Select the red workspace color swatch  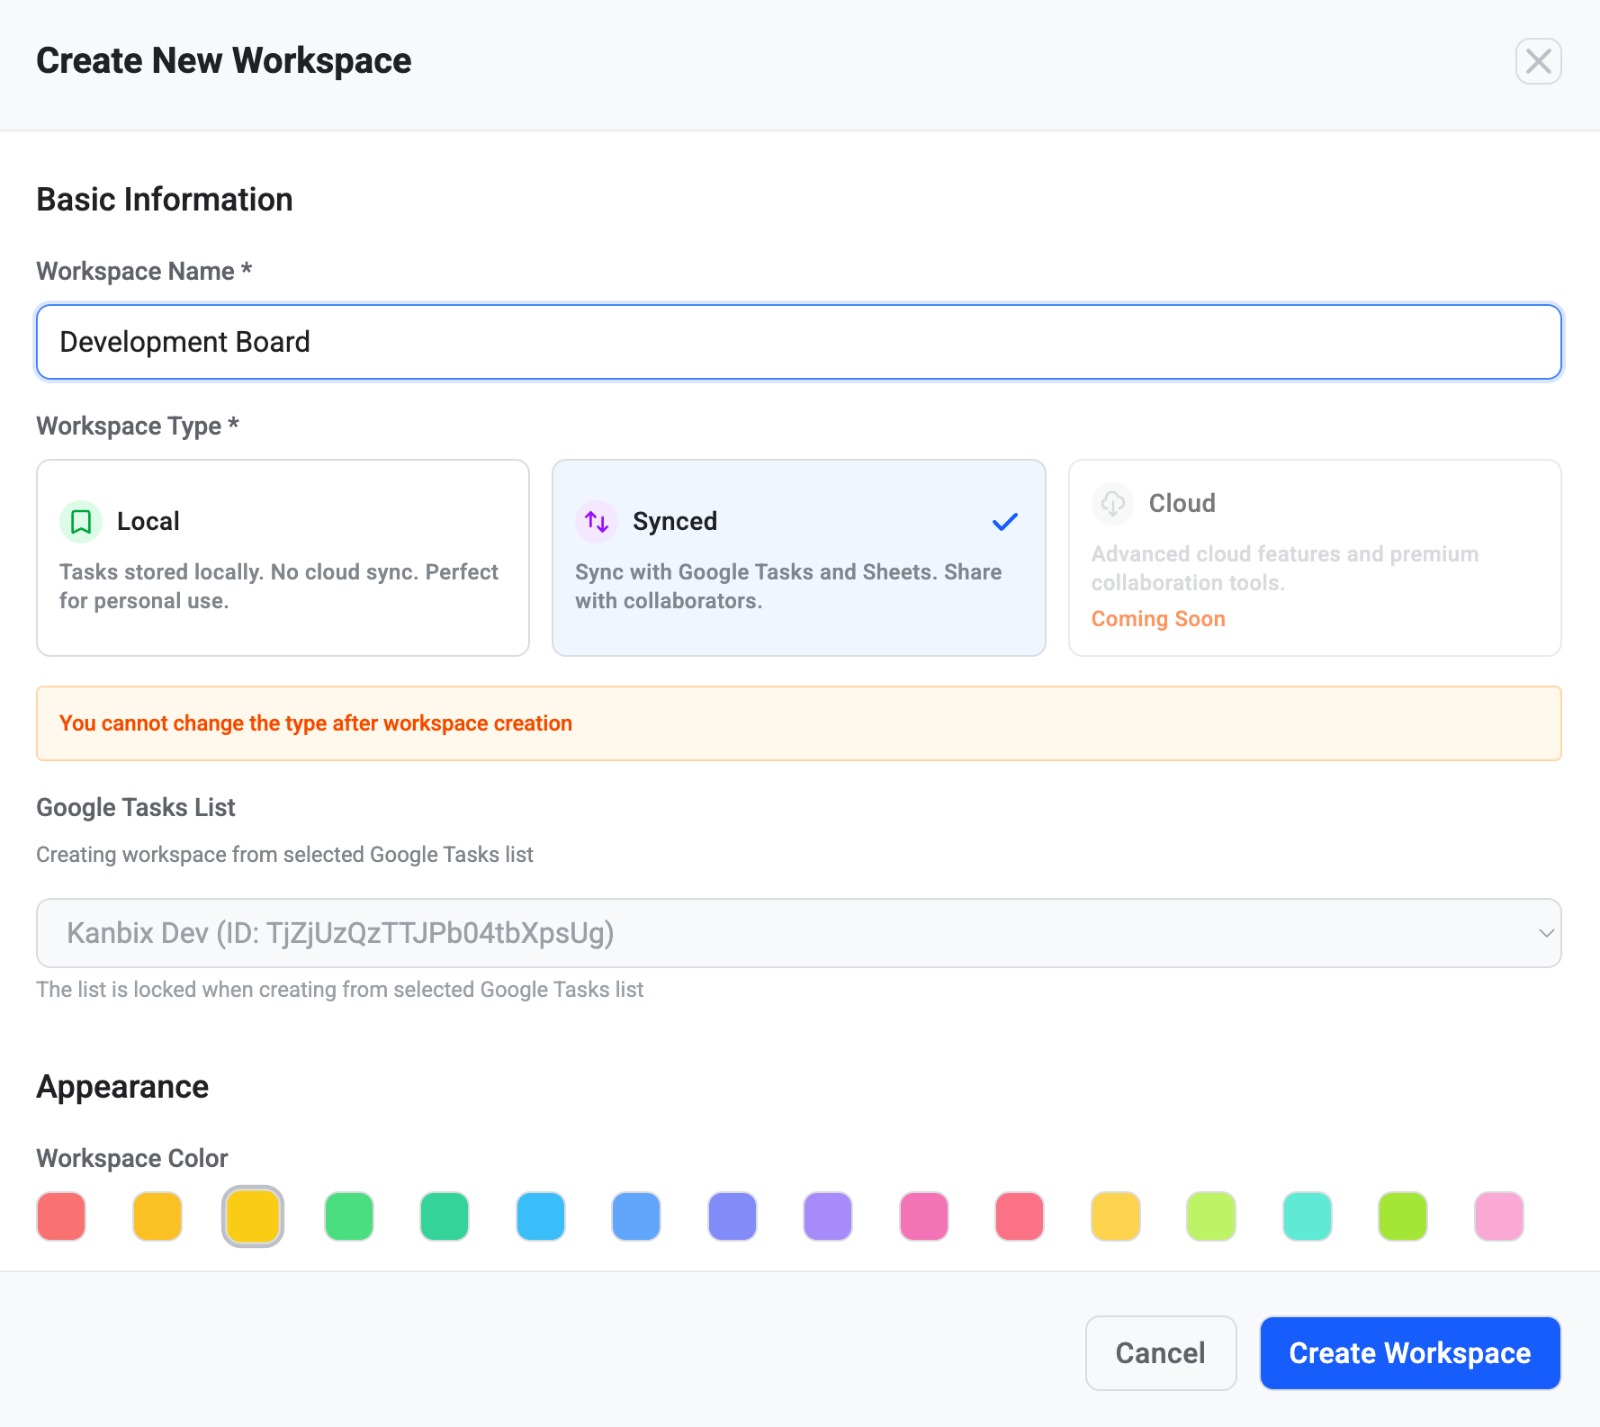point(61,1216)
